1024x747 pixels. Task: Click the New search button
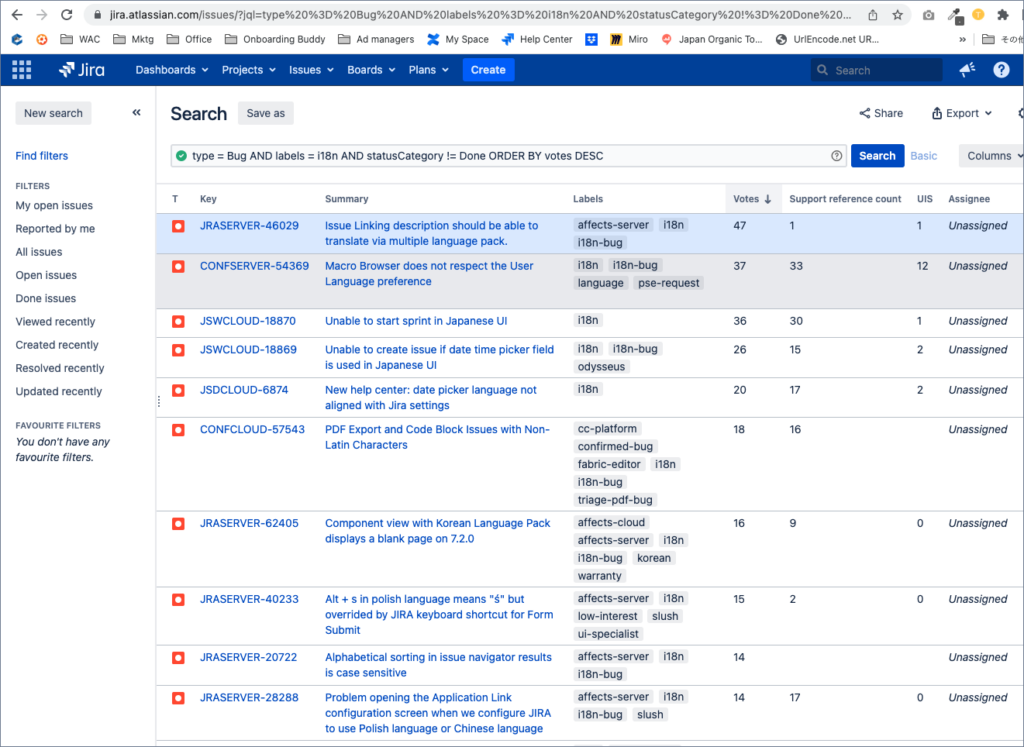click(54, 113)
